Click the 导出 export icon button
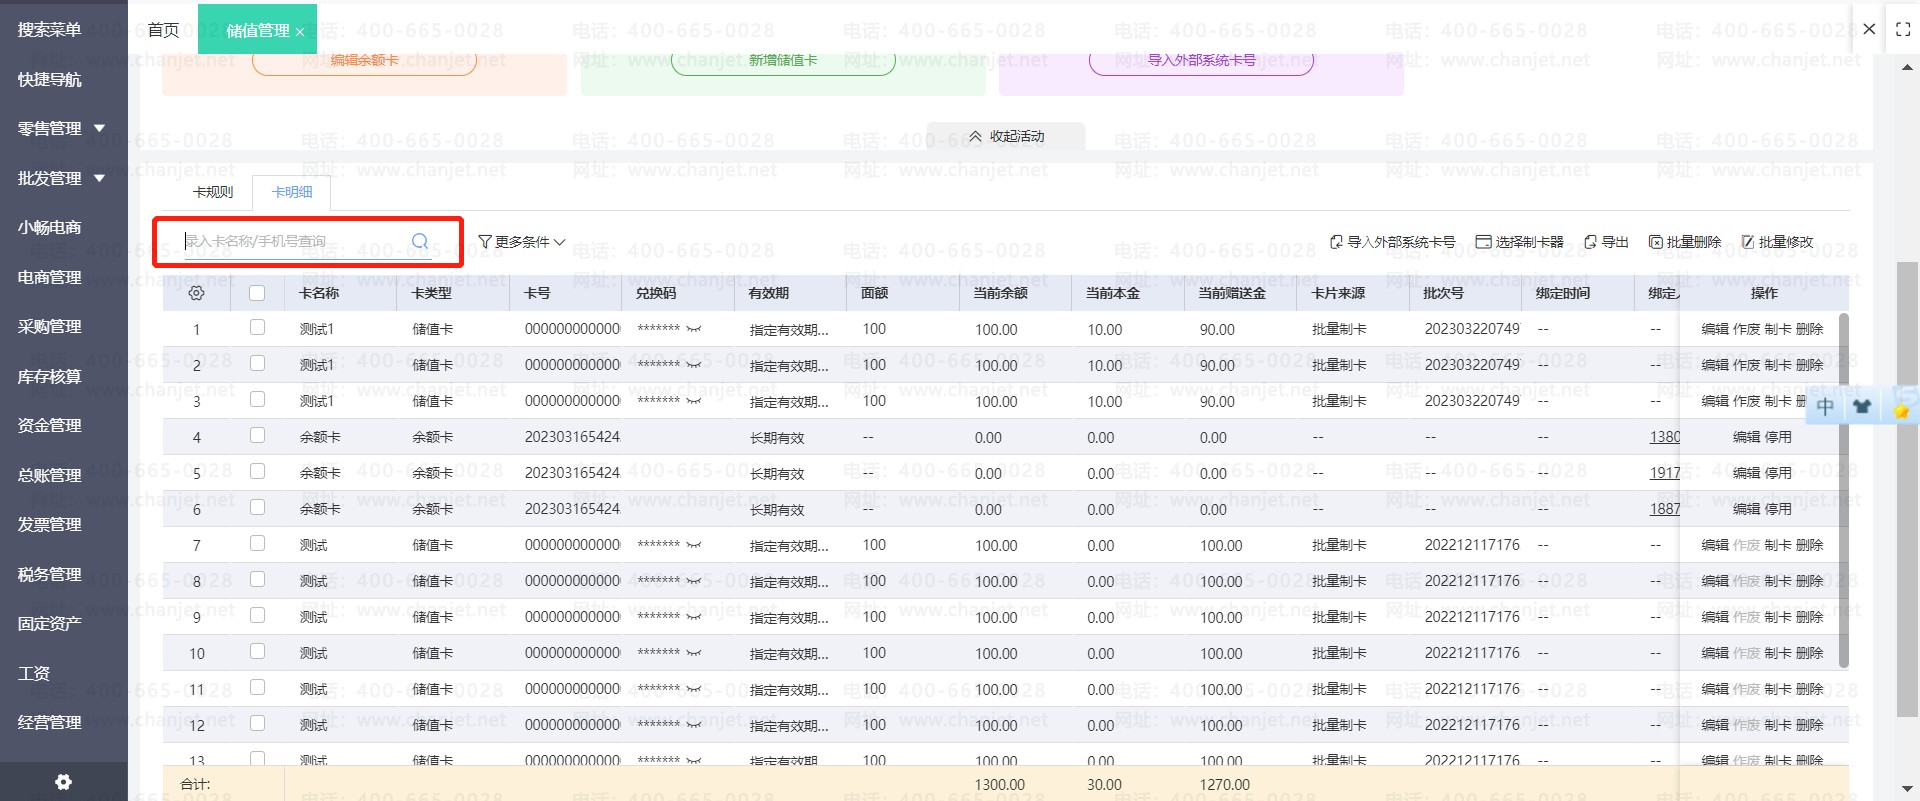Viewport: 1920px width, 801px height. pyautogui.click(x=1591, y=242)
